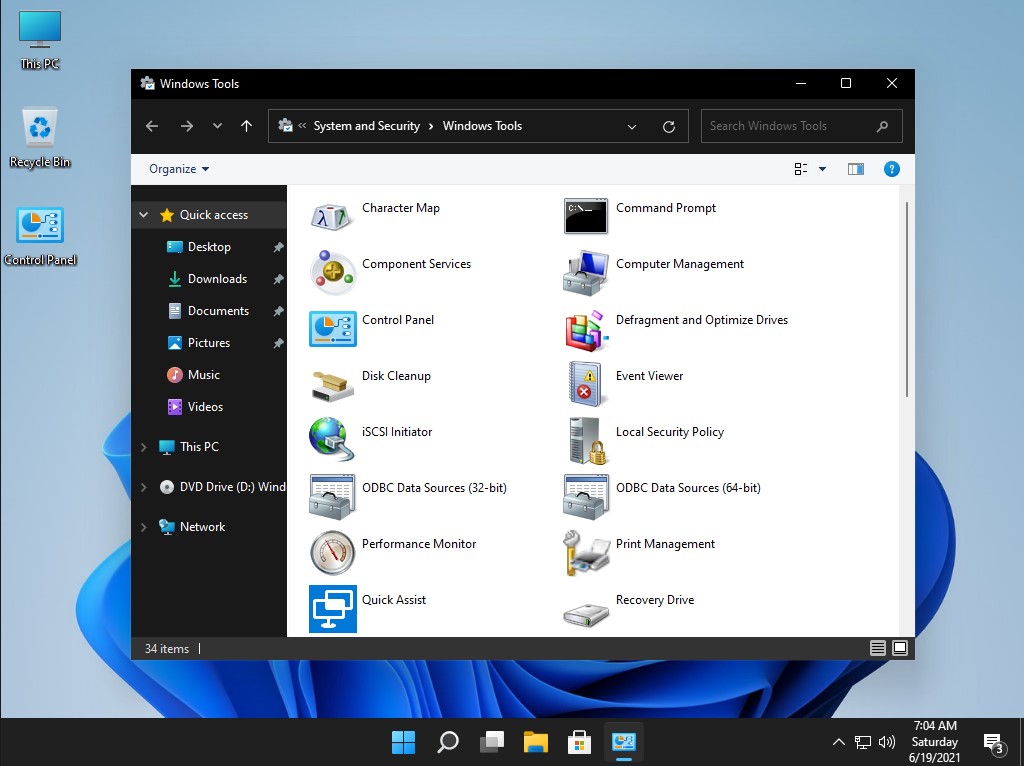Image resolution: width=1024 pixels, height=766 pixels.
Task: Open Character Map
Action: point(400,208)
